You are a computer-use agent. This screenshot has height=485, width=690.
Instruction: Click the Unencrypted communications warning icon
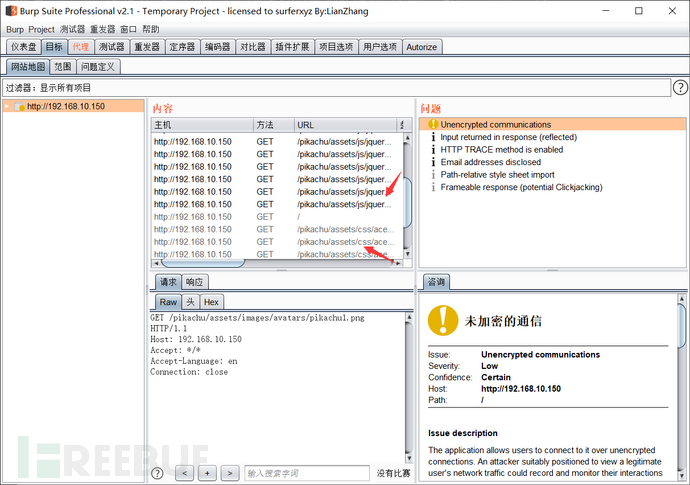[433, 125]
